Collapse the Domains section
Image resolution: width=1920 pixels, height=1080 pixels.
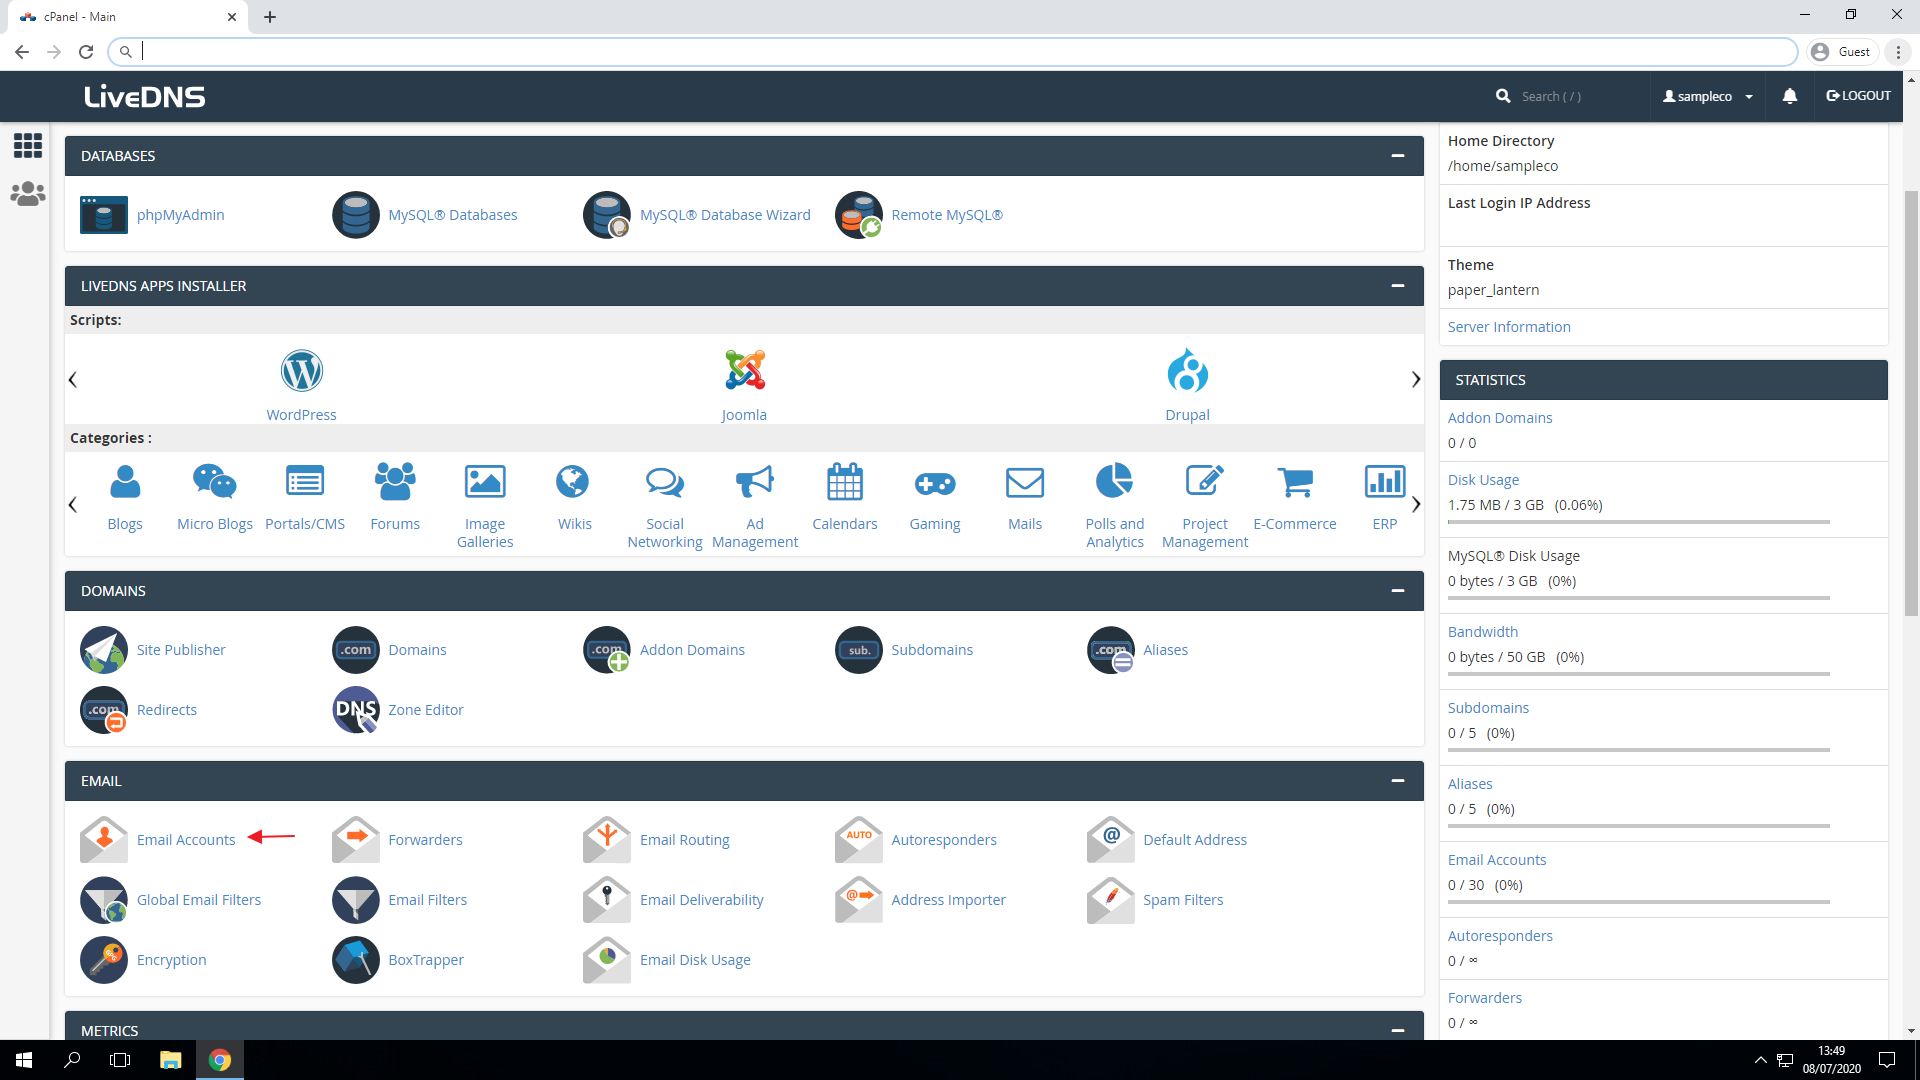pyautogui.click(x=1398, y=591)
